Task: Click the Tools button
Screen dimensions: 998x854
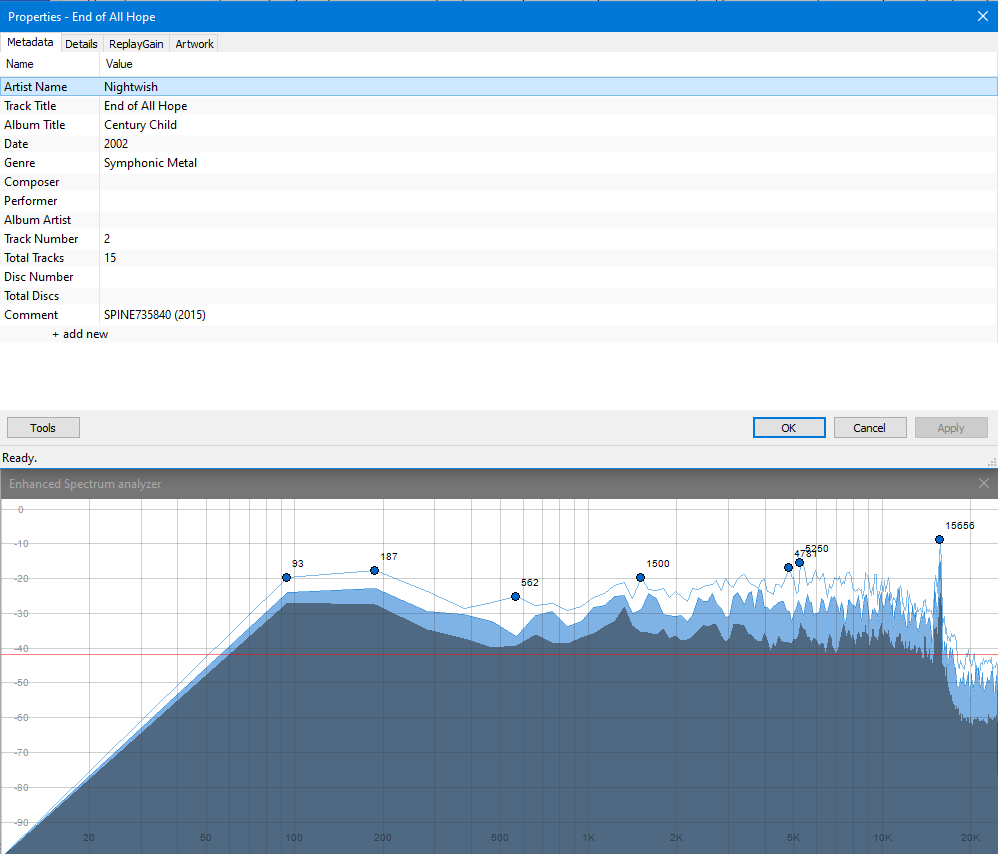Action: click(43, 428)
